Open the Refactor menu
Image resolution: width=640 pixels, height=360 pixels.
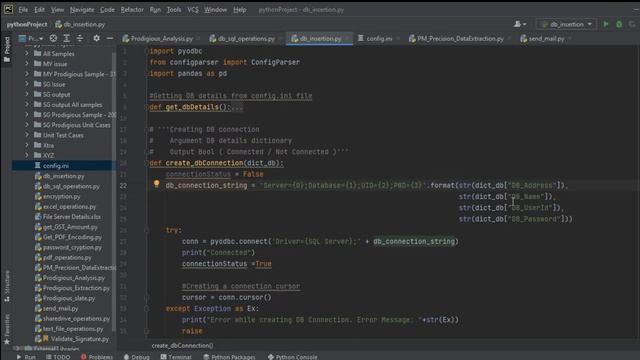132,9
